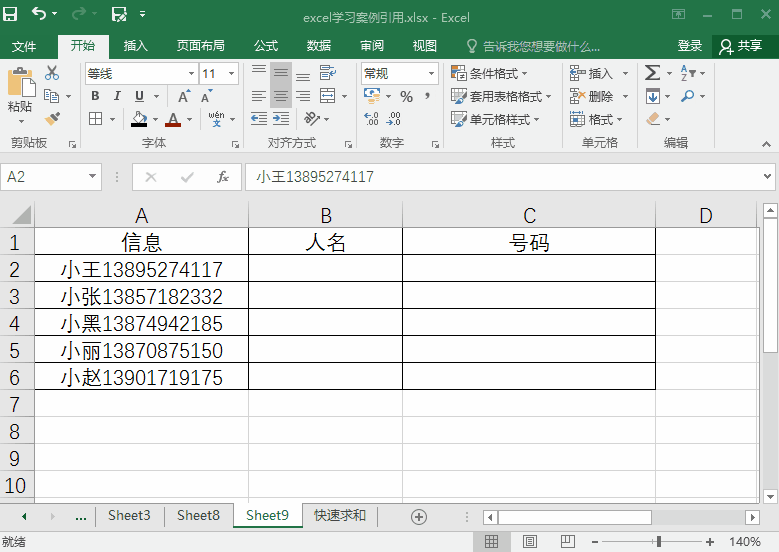Image resolution: width=779 pixels, height=552 pixels.
Task: Click the text orientation icon
Action: (x=312, y=119)
